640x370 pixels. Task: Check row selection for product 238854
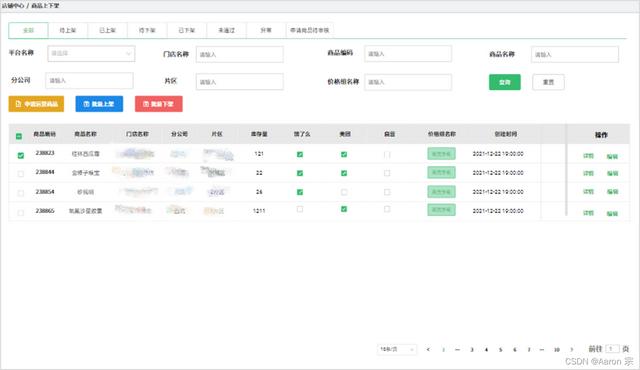point(21,193)
